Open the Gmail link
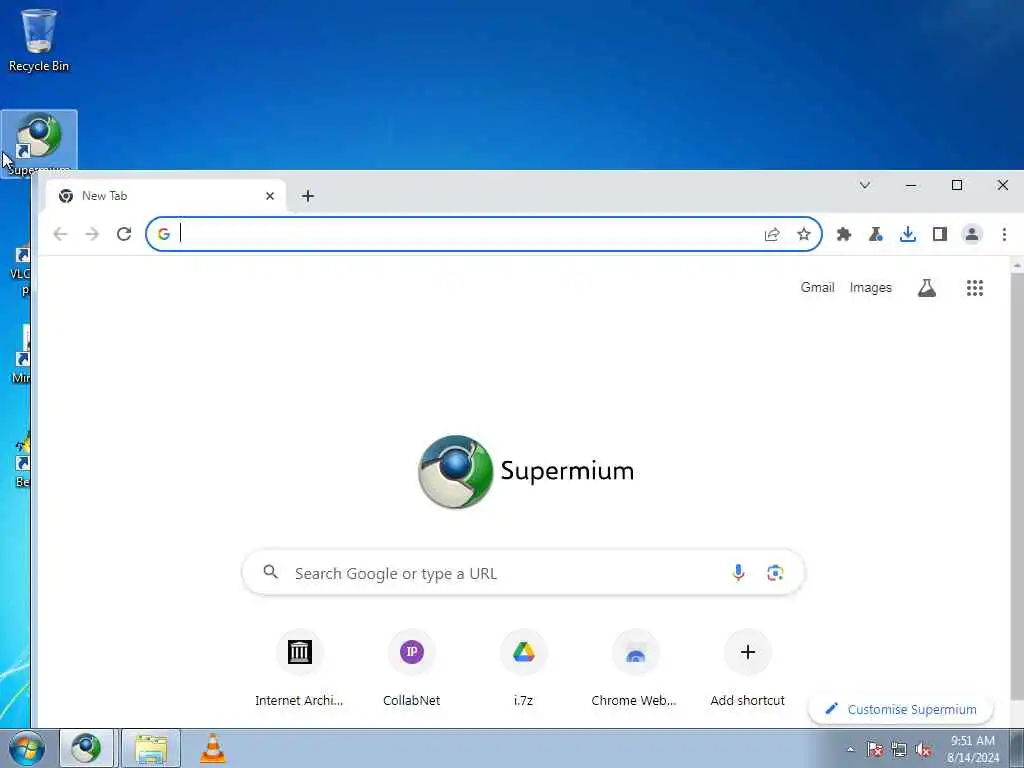This screenshot has width=1024, height=768. pyautogui.click(x=818, y=287)
